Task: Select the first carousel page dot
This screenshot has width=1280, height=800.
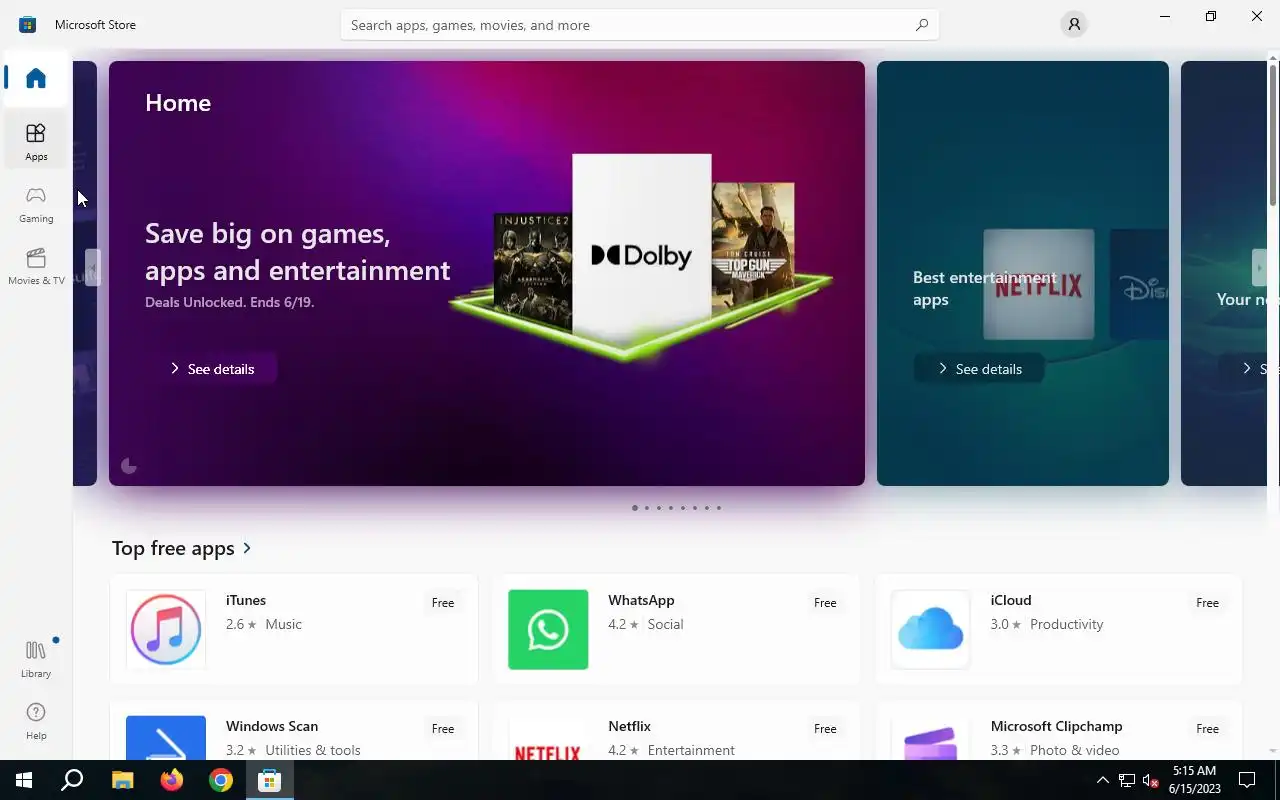Action: pos(635,508)
